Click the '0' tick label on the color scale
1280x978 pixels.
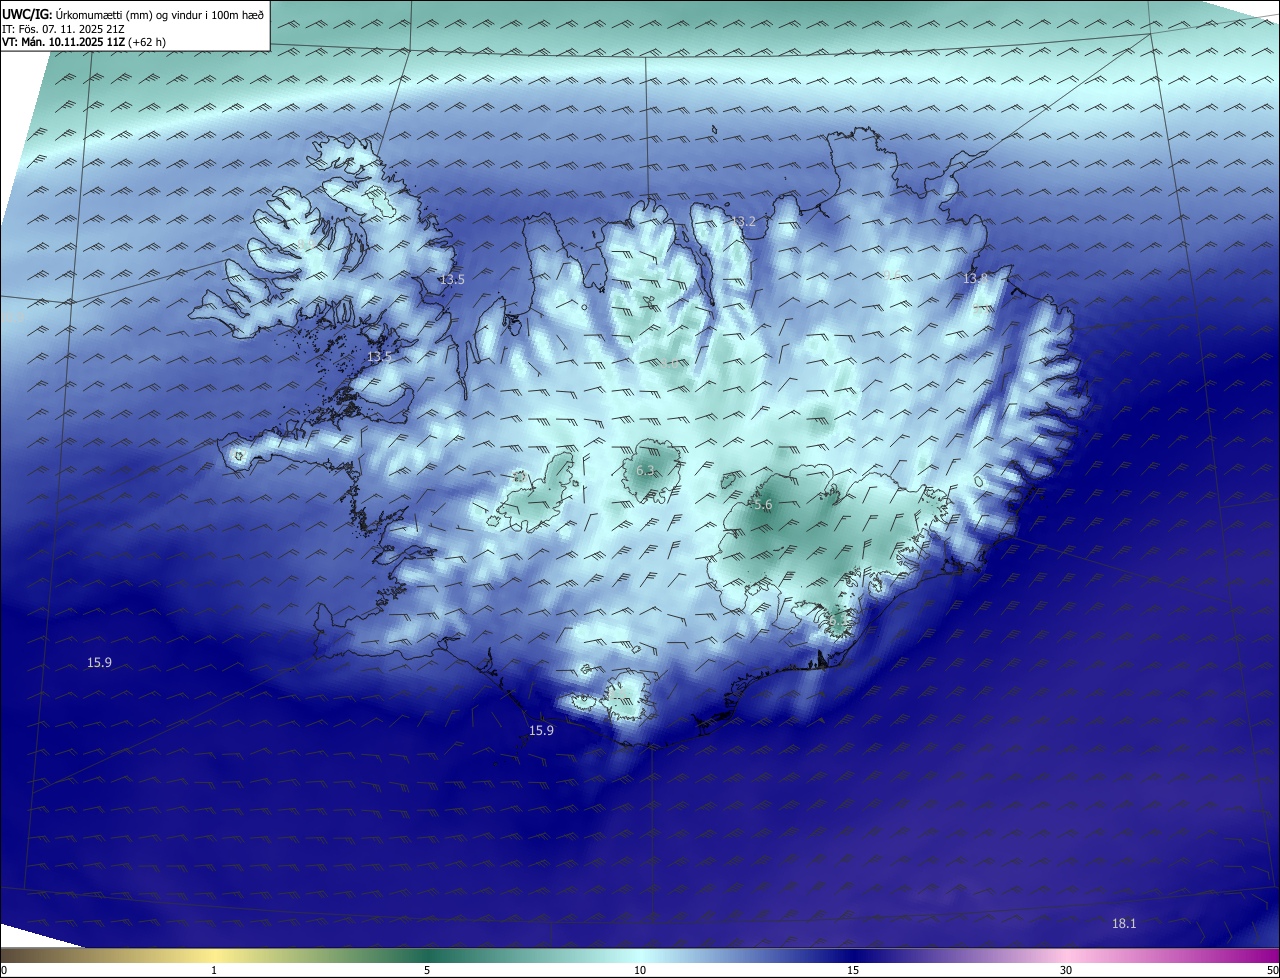click(3, 970)
